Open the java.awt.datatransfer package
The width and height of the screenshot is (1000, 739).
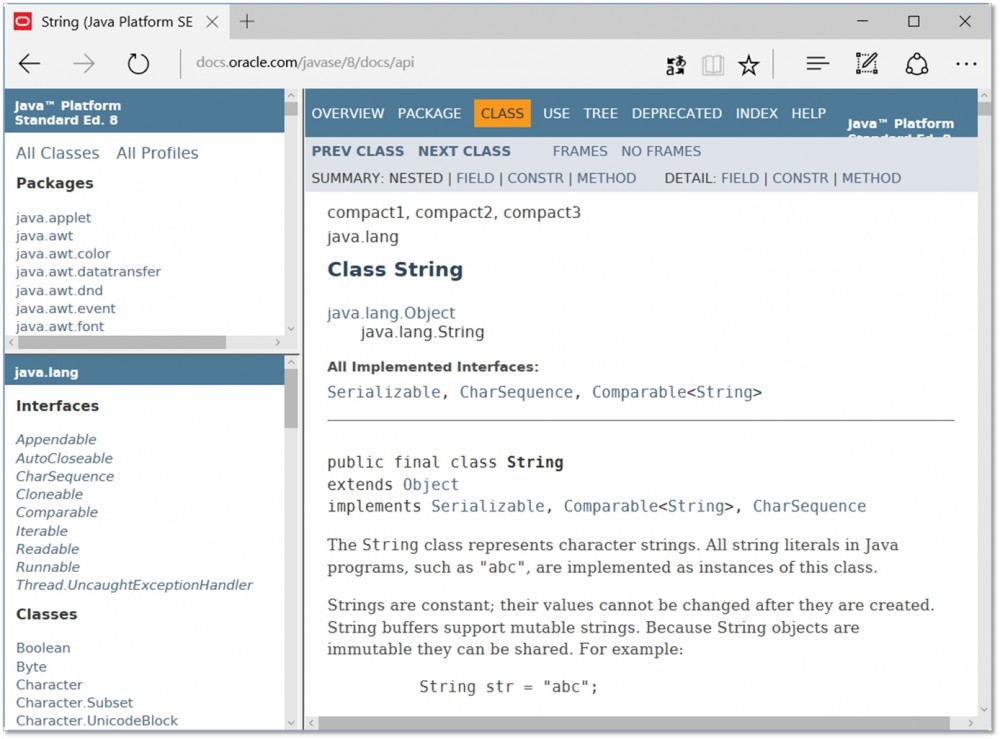point(88,272)
